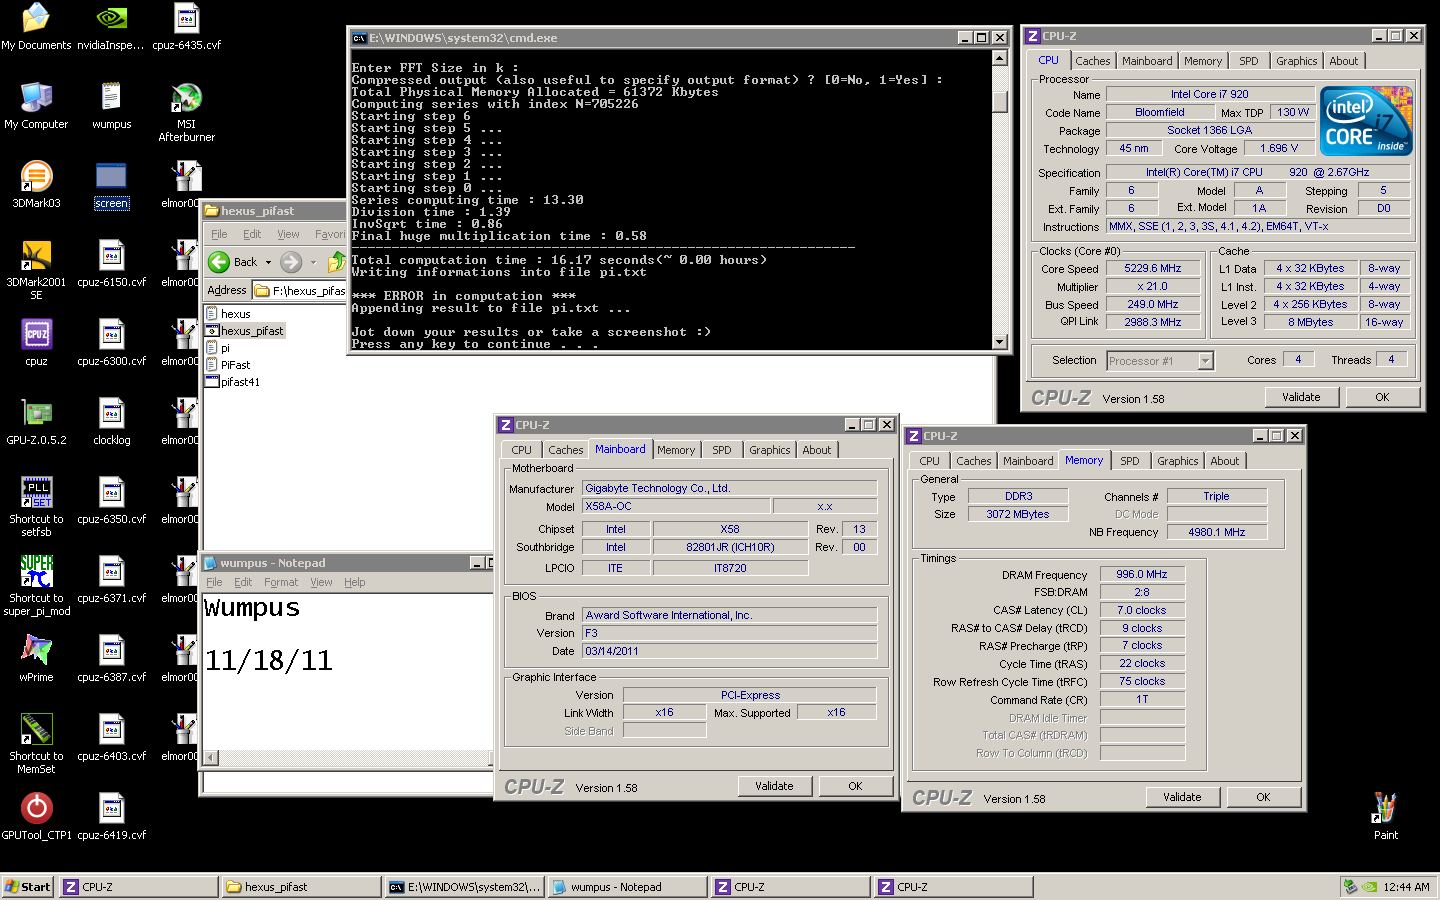This screenshot has height=900, width=1440.
Task: Click DRAM Frequency value 996.0 MHz
Action: tap(1142, 574)
